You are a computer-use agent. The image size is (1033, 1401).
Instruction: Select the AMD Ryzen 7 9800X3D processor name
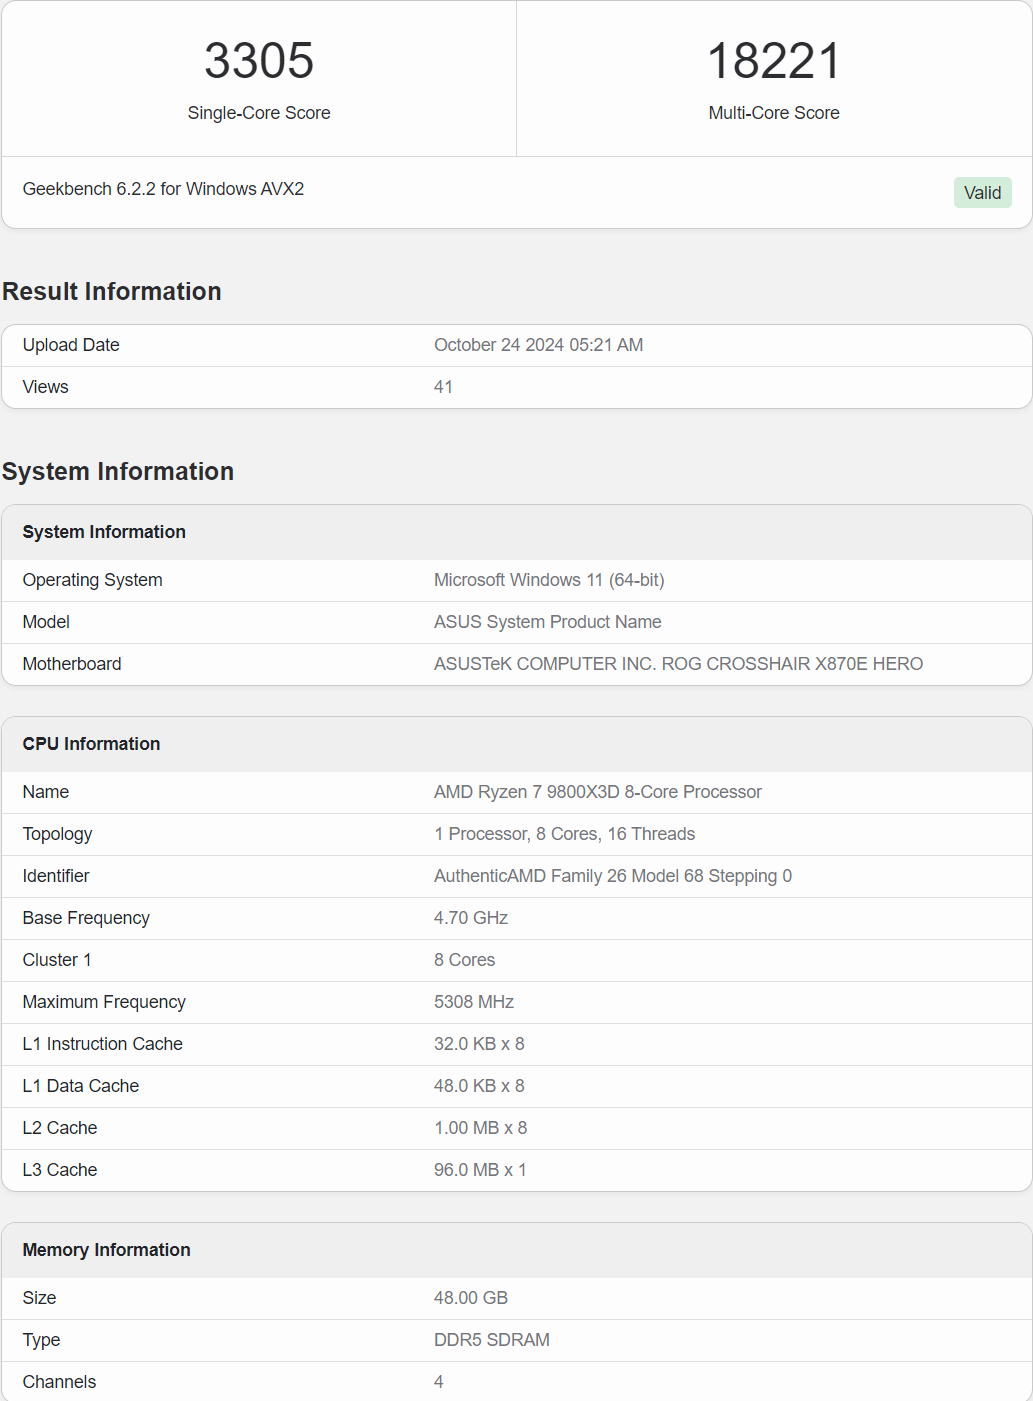tap(597, 792)
